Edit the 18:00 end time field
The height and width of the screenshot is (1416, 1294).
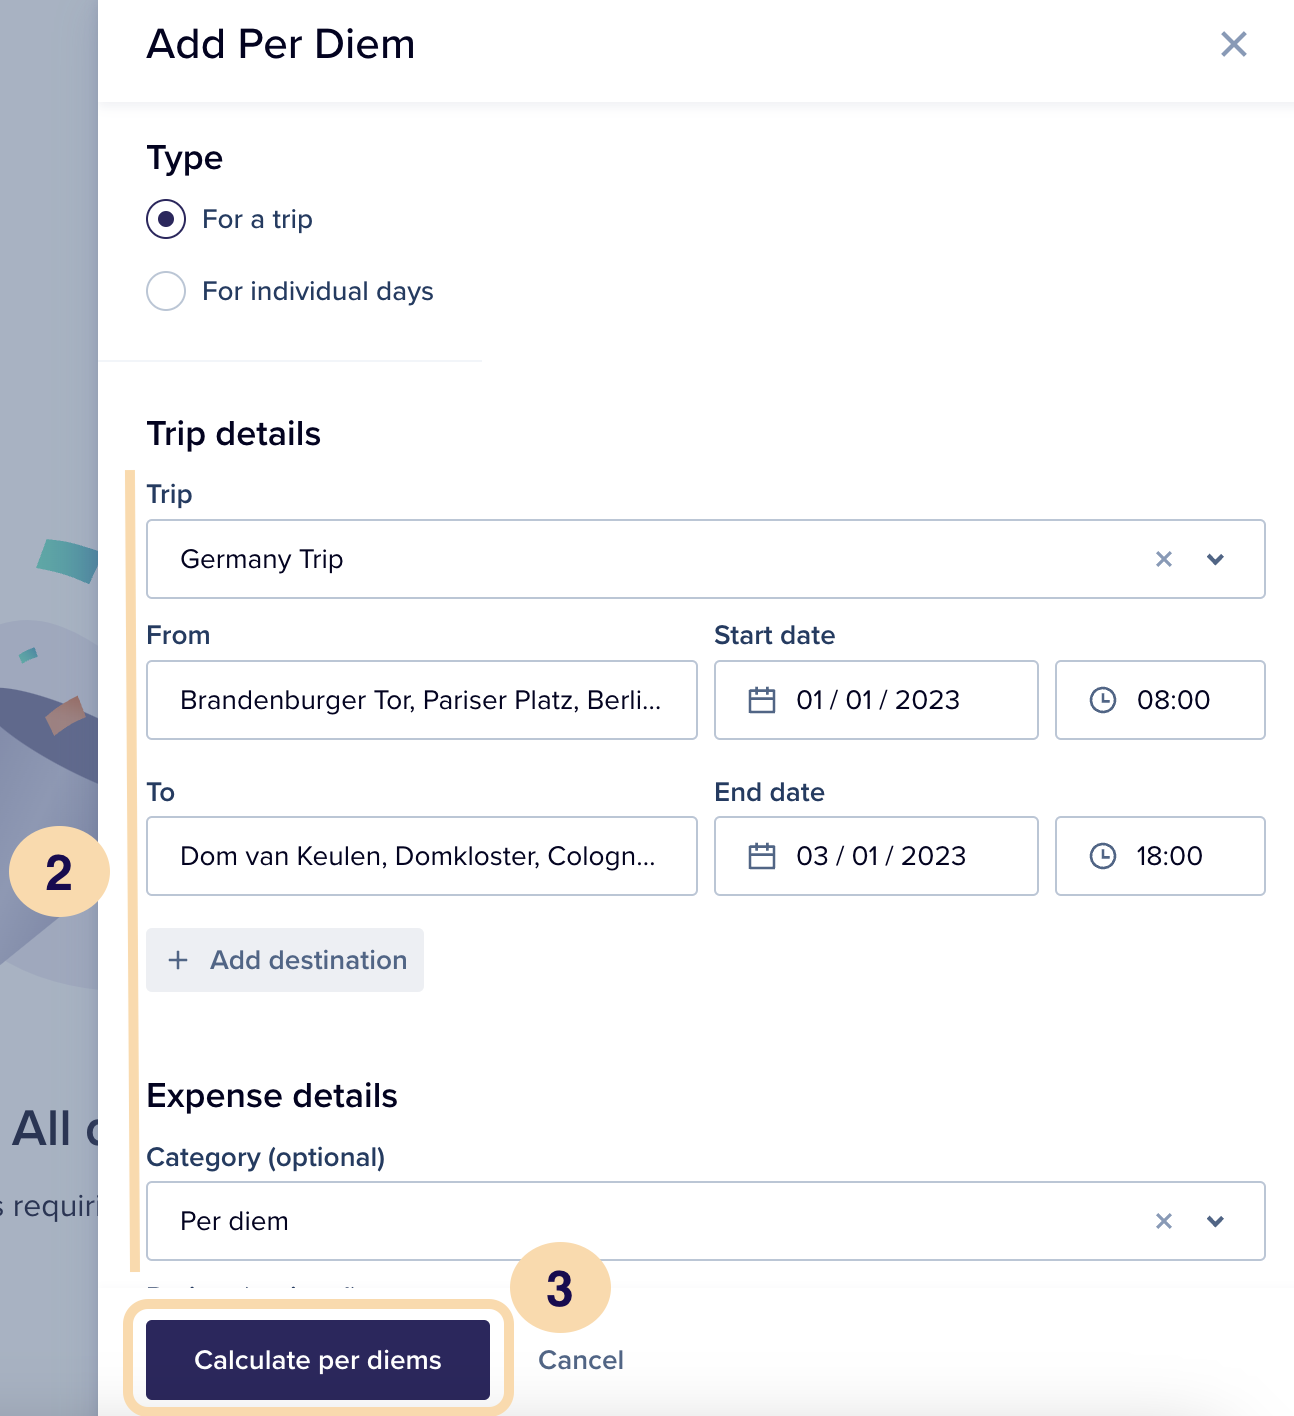[x=1169, y=856]
